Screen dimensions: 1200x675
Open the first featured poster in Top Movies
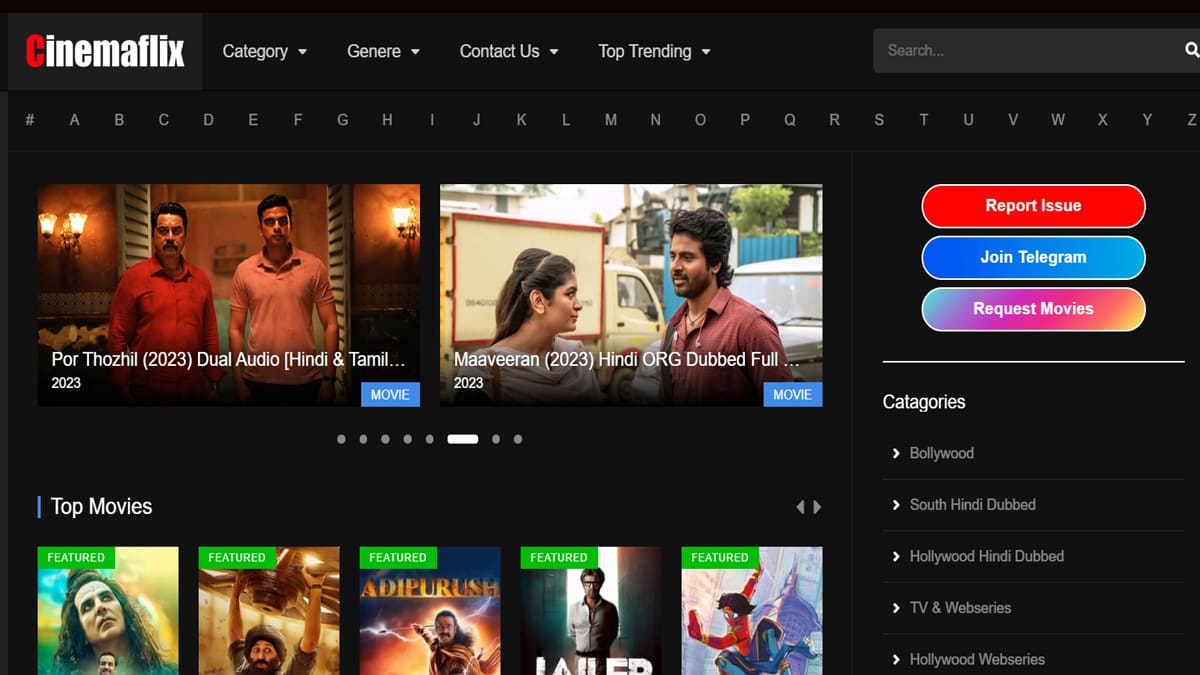tap(108, 611)
